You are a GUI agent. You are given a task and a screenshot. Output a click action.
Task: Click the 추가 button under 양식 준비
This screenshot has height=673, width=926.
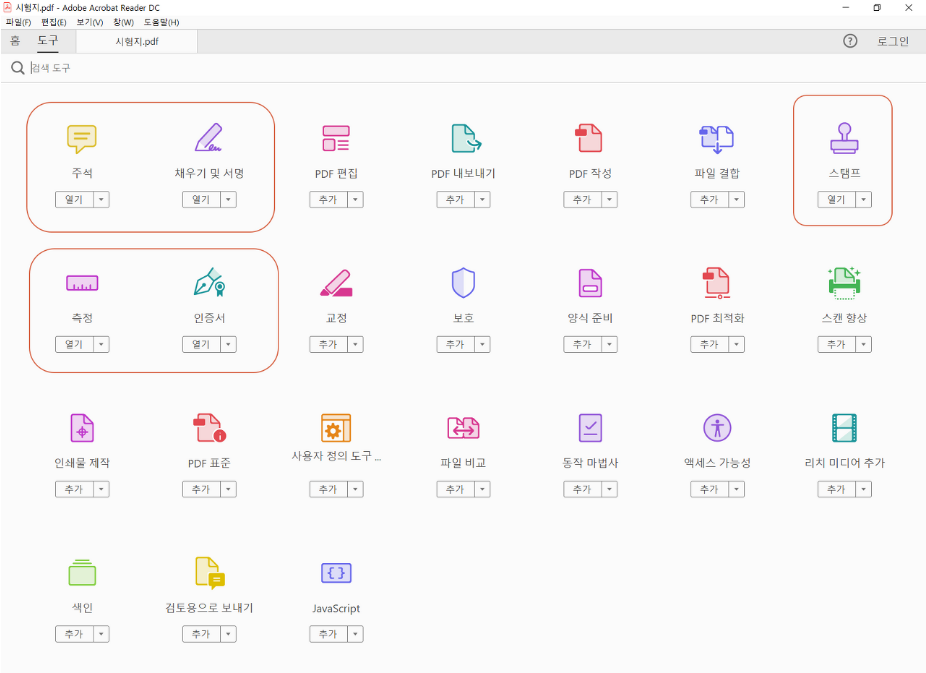[x=583, y=344]
